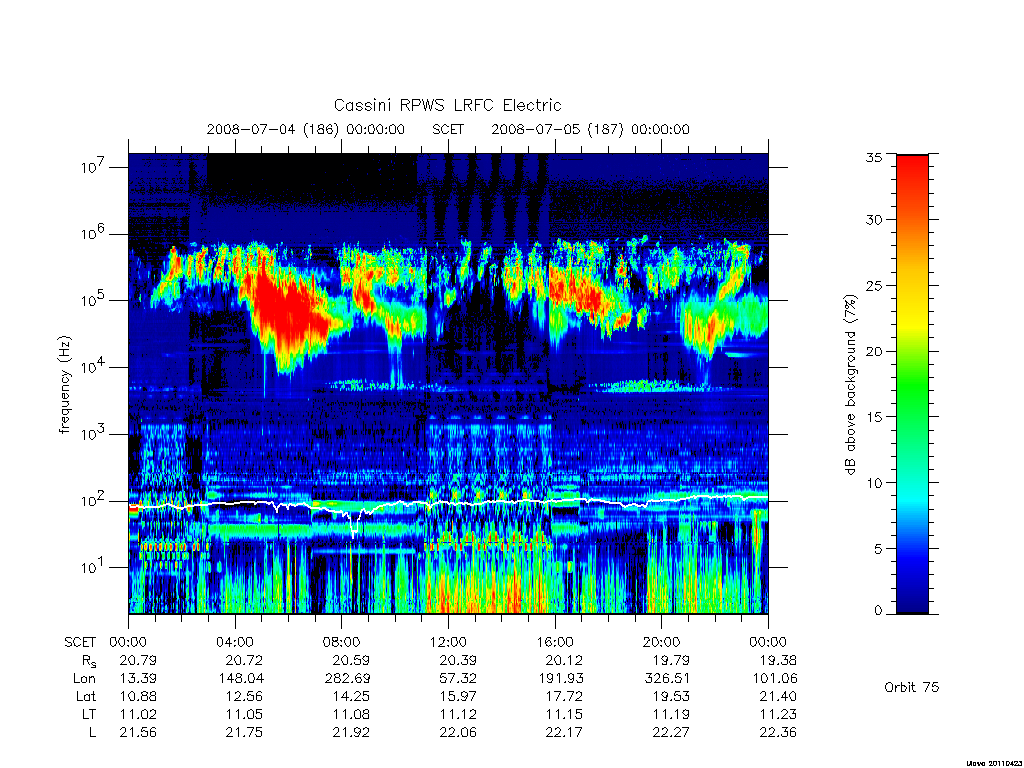
Task: Click the frequency tick label 10^3
Action: point(93,434)
